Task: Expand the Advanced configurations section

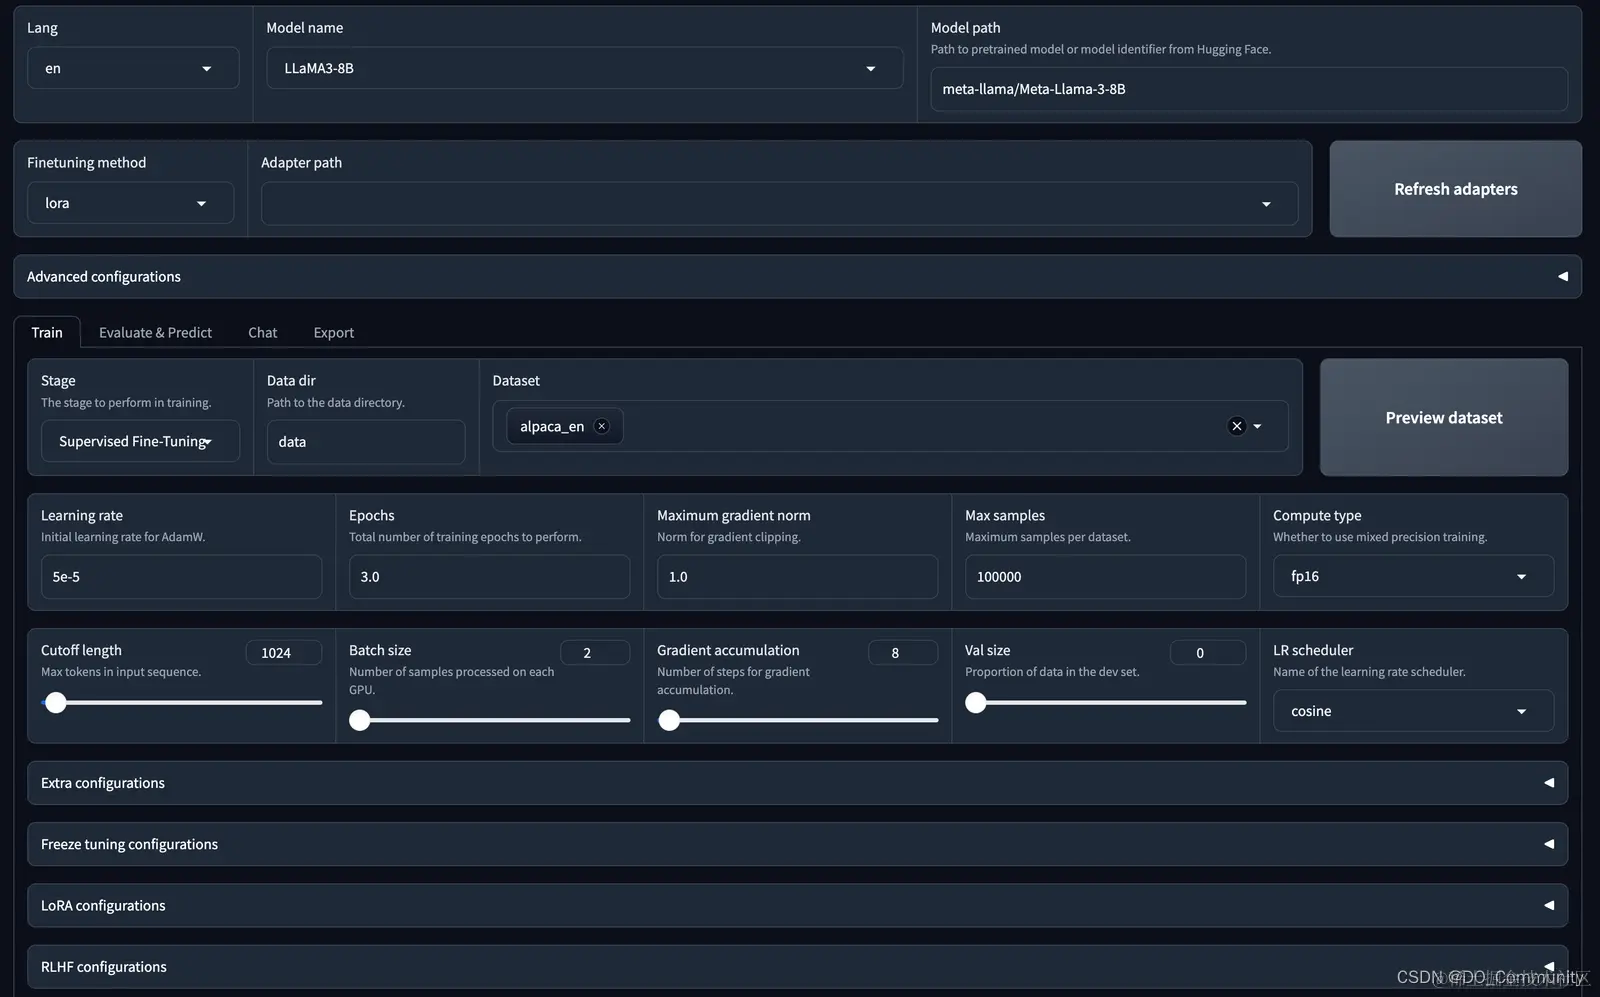Action: (797, 276)
